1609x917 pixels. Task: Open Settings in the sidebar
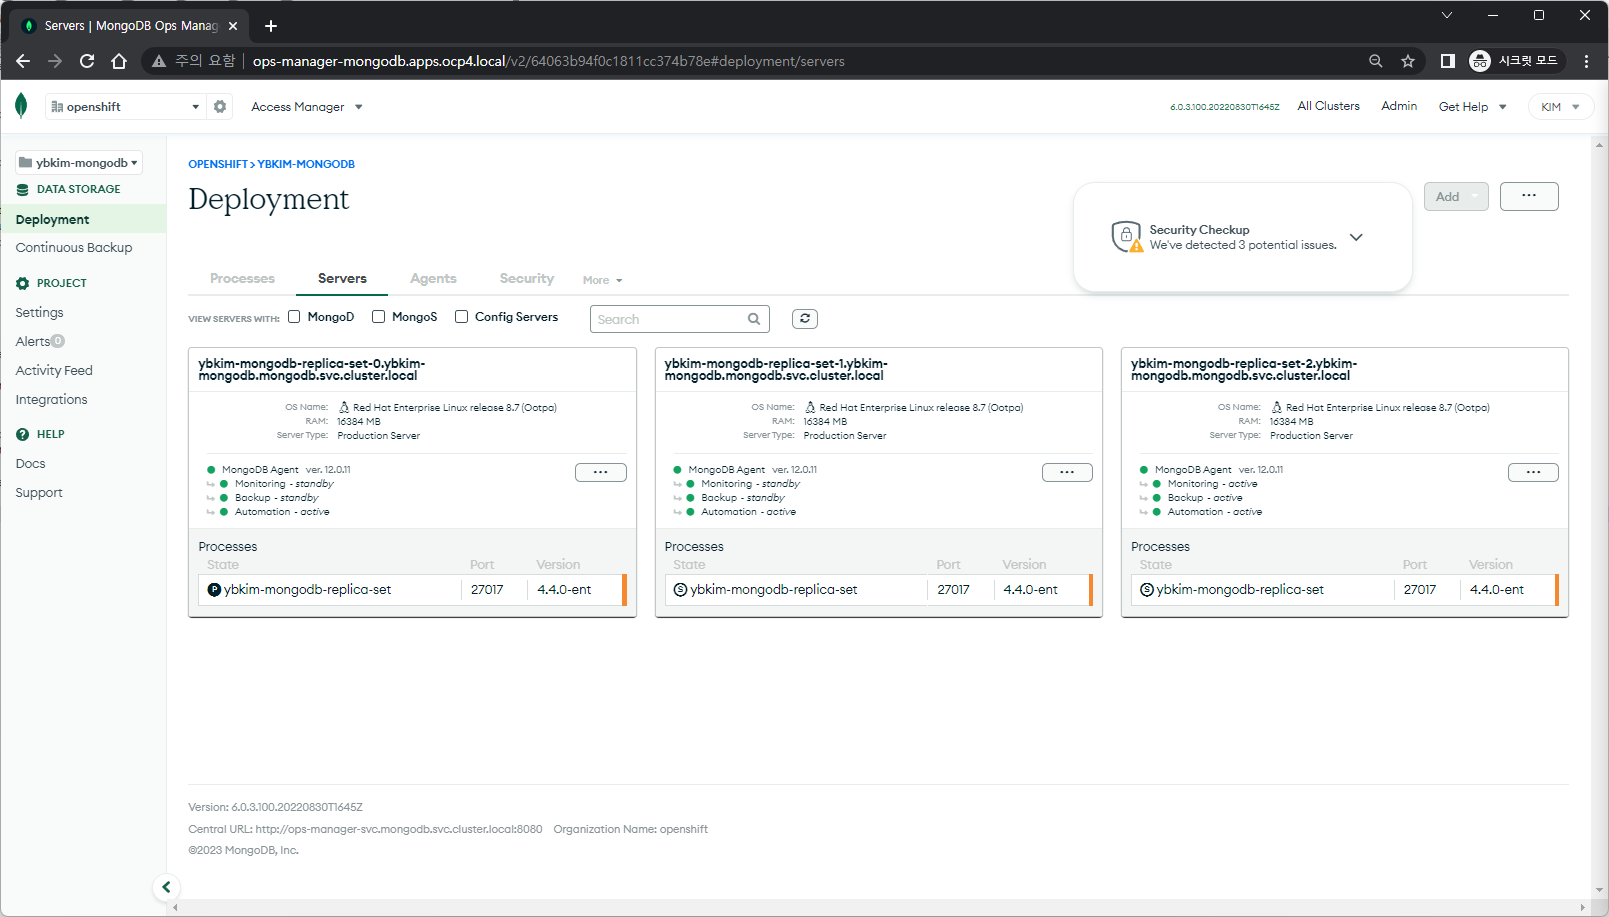pyautogui.click(x=39, y=313)
